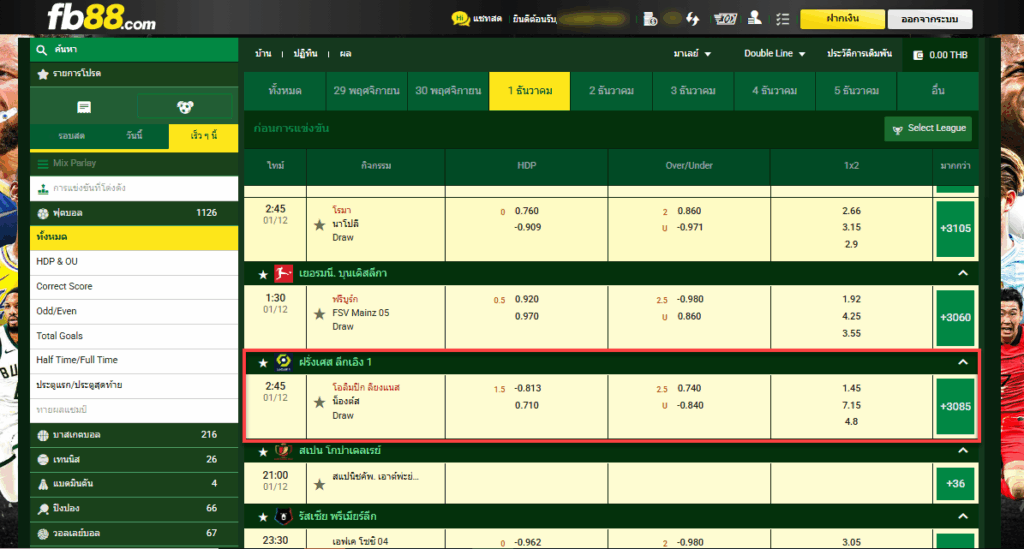Open the ประวัติการเดิมพัน bet history link
1024x549 pixels.
(x=859, y=54)
